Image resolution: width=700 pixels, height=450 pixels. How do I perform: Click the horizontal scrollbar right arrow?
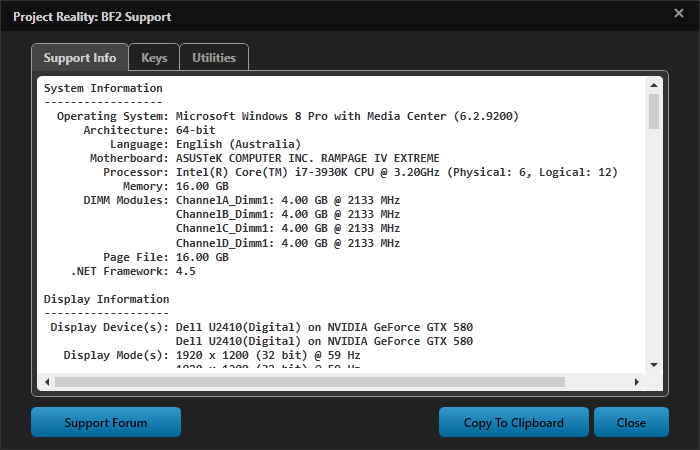click(x=639, y=381)
